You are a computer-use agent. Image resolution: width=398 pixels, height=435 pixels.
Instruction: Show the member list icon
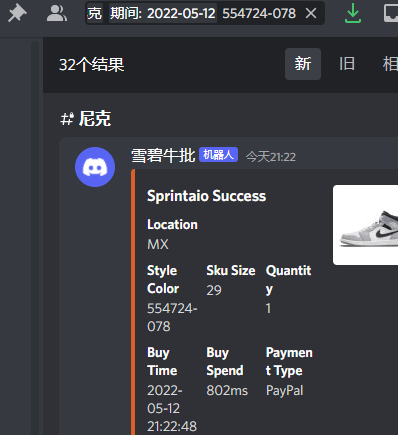(x=57, y=14)
